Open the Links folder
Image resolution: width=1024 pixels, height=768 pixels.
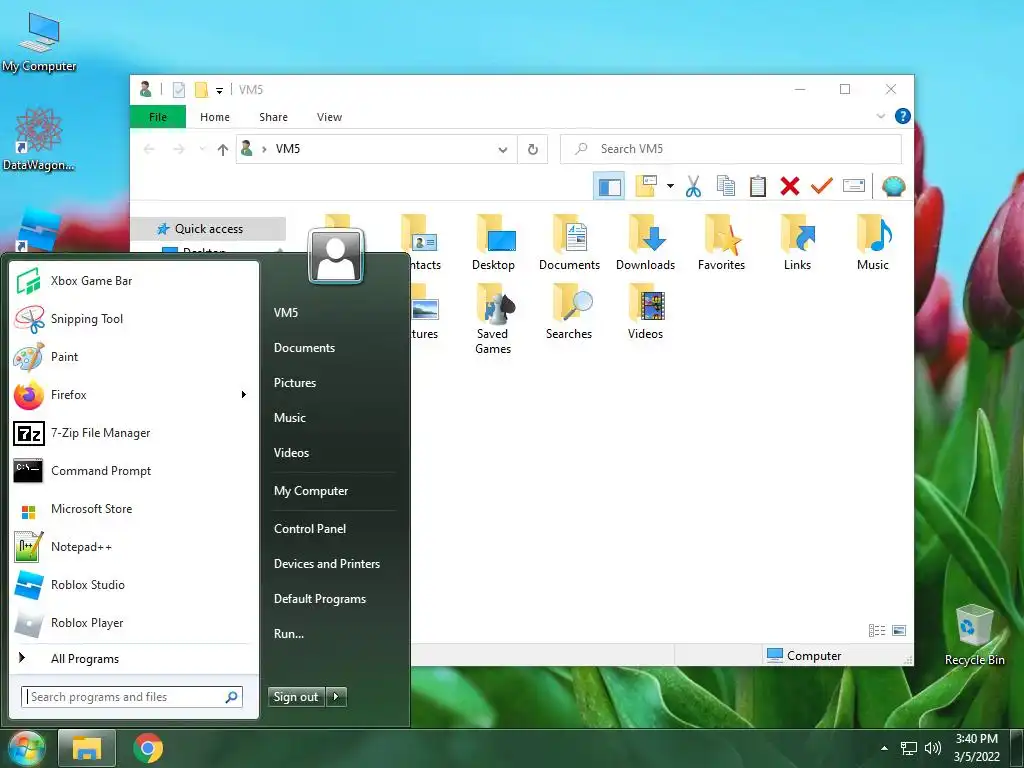pyautogui.click(x=797, y=242)
